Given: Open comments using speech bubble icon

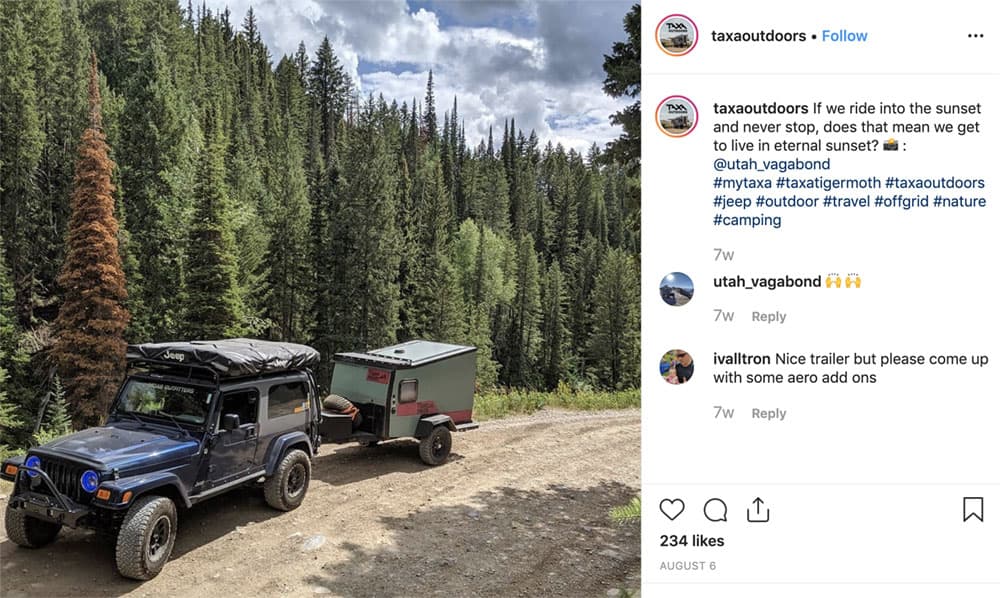Looking at the screenshot, I should coord(716,510).
